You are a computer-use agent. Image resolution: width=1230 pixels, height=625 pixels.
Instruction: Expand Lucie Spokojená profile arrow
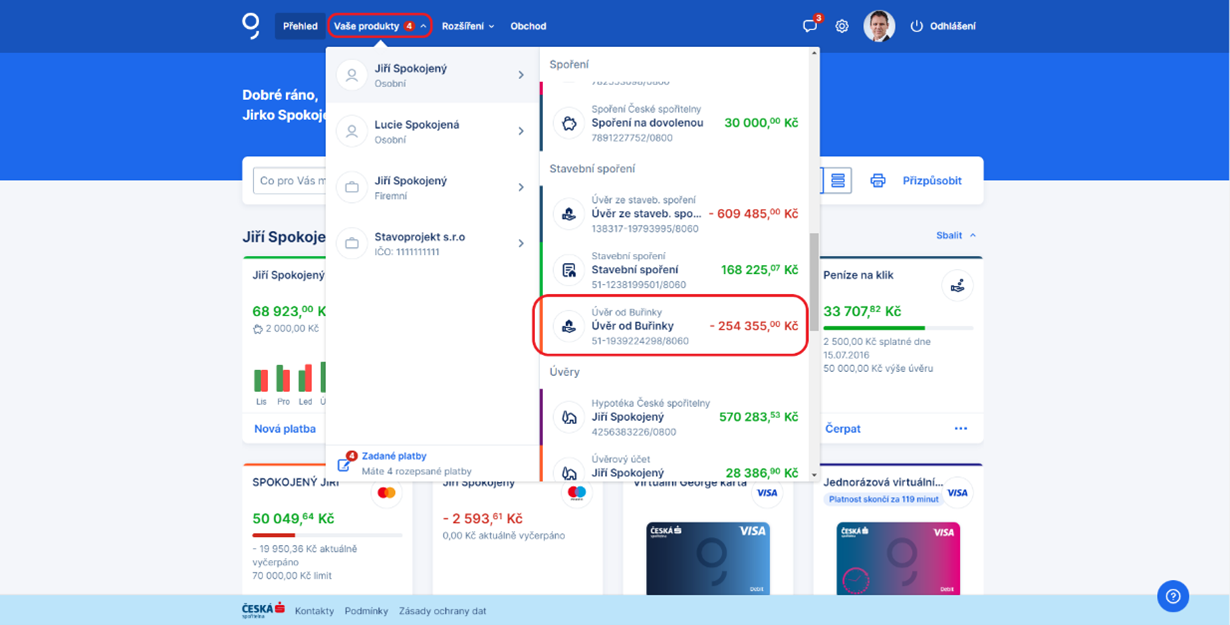click(x=521, y=131)
